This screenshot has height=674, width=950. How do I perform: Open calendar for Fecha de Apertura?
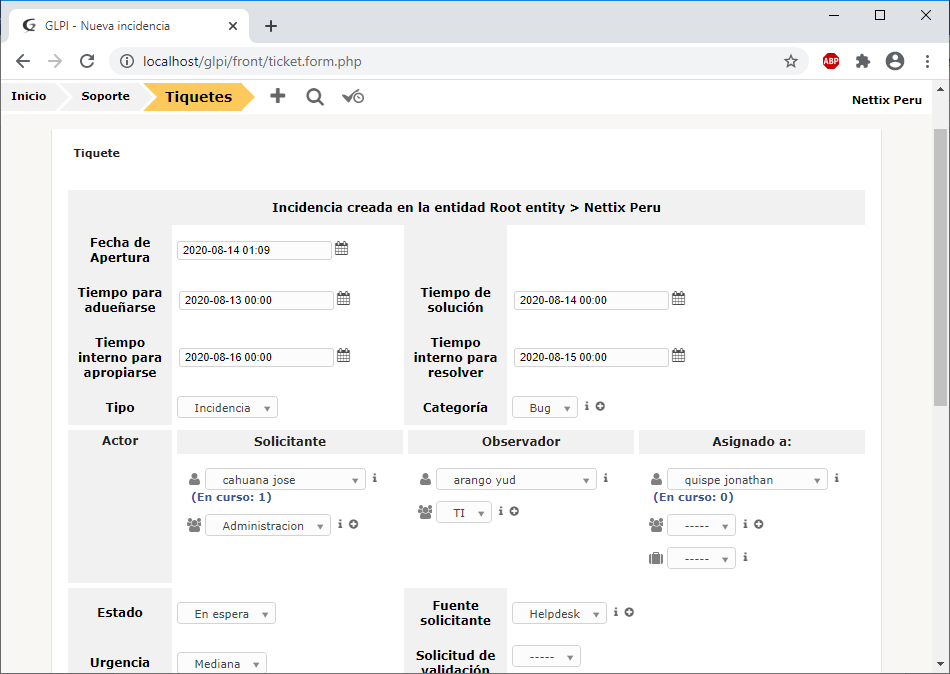[x=341, y=249]
